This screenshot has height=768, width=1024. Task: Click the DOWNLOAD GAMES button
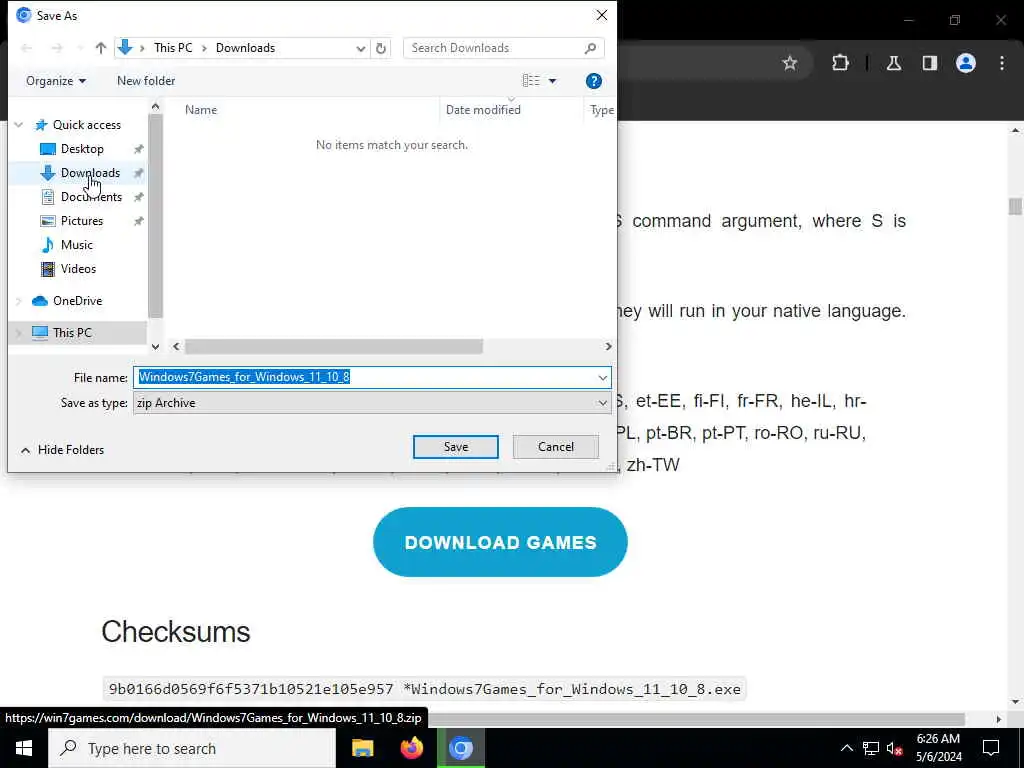(500, 542)
